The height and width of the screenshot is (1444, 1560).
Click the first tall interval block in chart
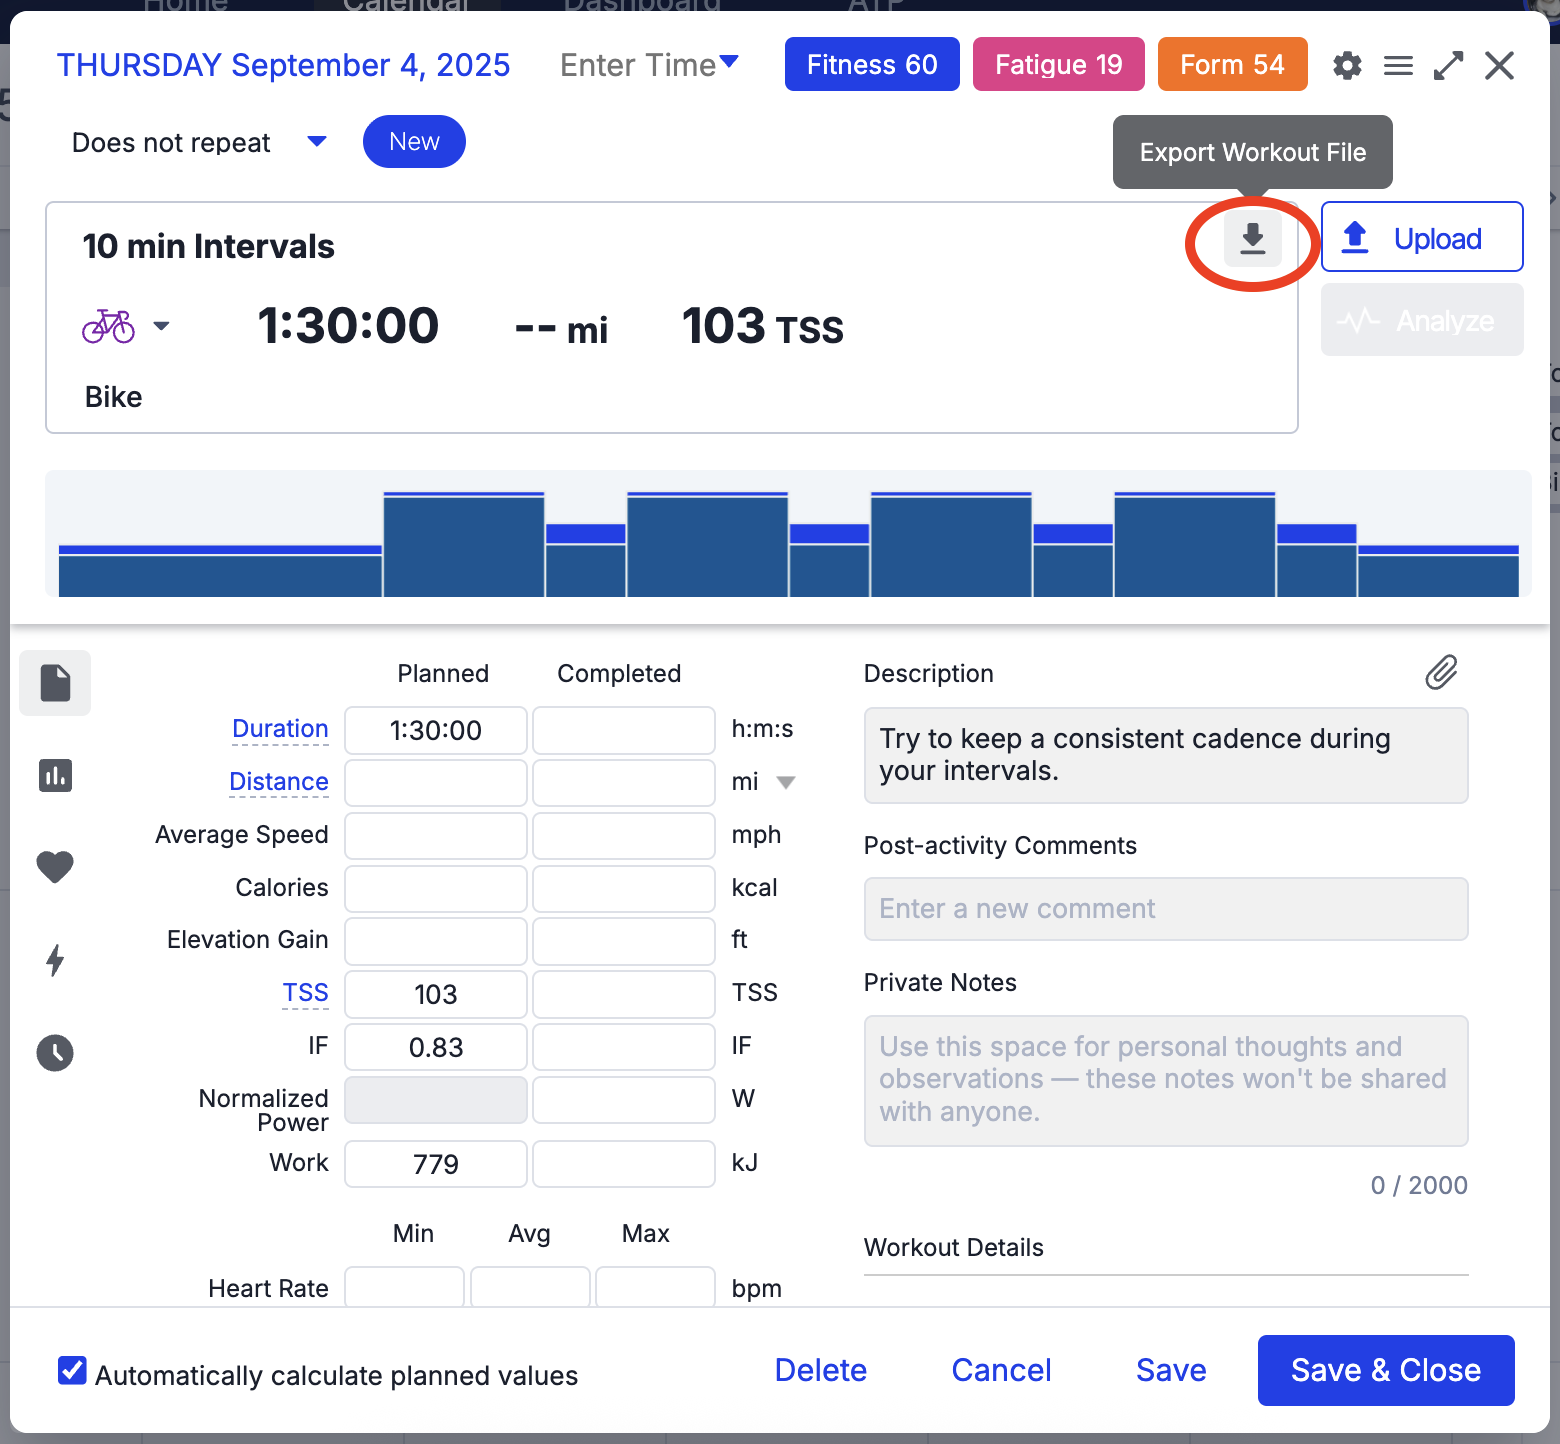point(464,545)
